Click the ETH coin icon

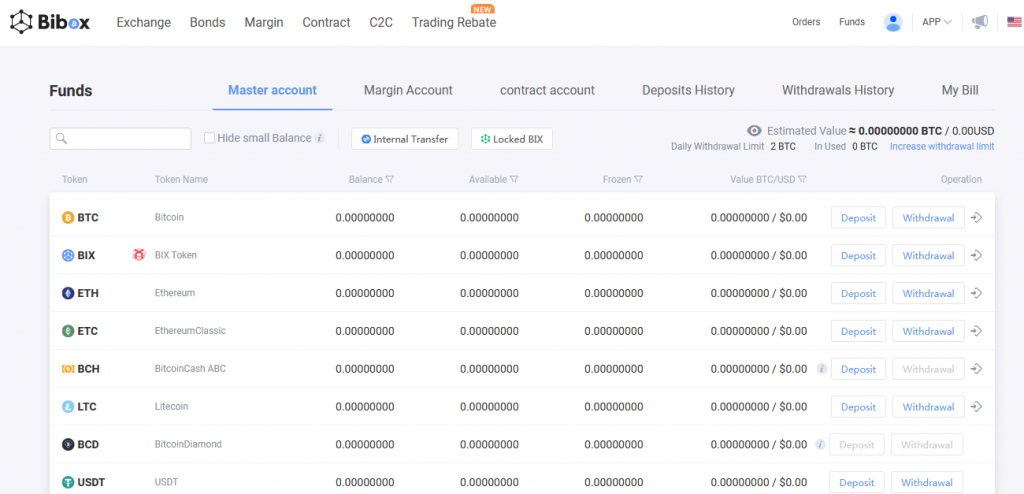pos(68,293)
